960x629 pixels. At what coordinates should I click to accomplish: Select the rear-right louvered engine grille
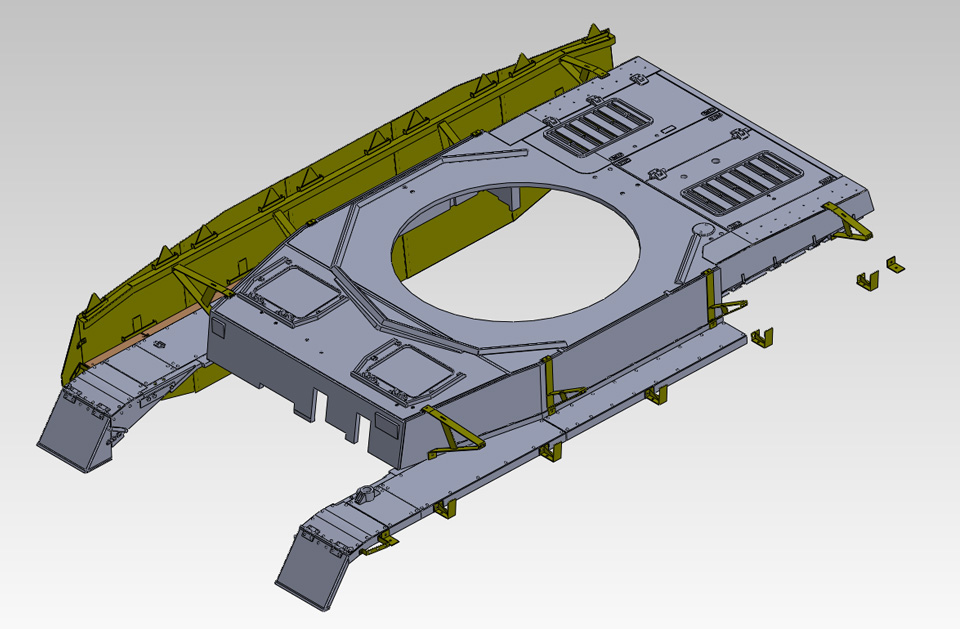coord(739,181)
